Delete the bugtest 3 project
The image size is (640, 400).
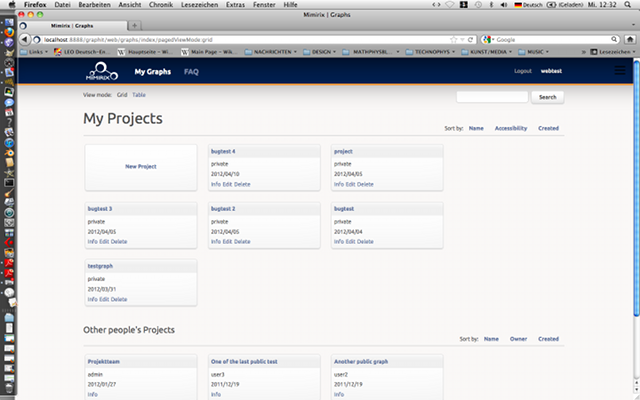(x=119, y=242)
